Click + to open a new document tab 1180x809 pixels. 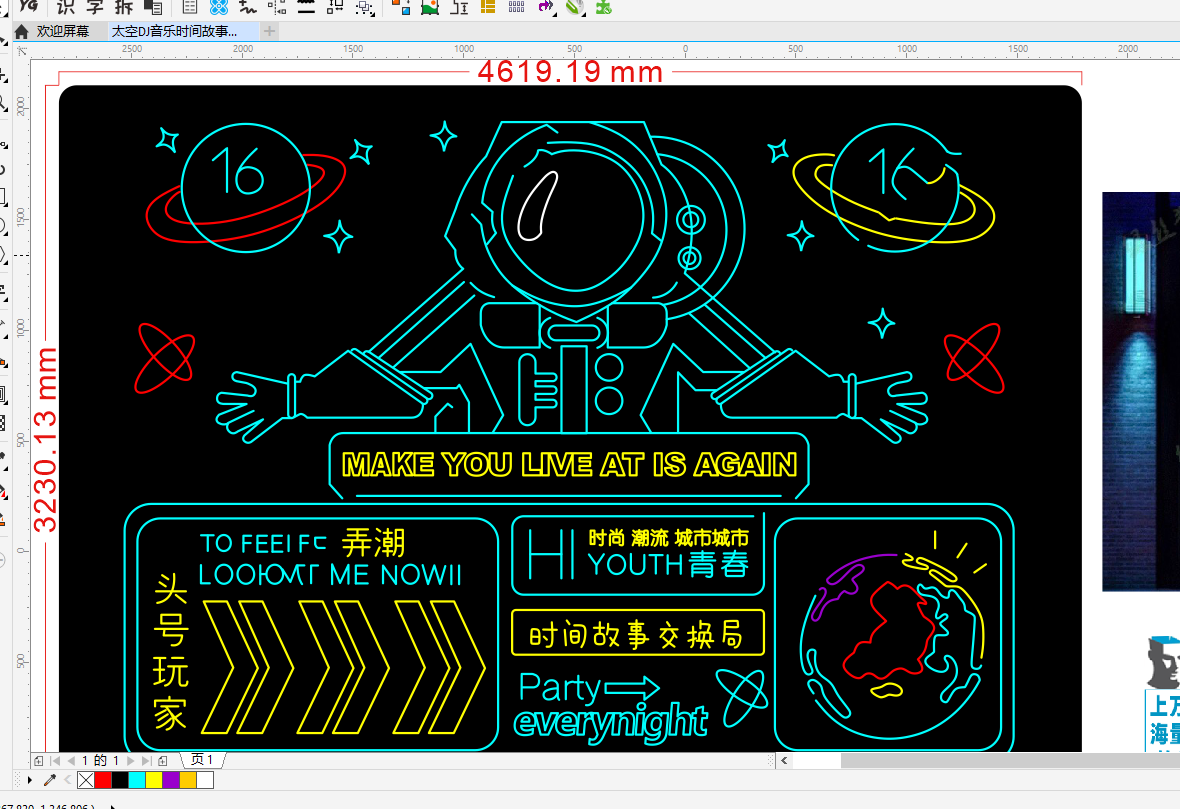(269, 30)
